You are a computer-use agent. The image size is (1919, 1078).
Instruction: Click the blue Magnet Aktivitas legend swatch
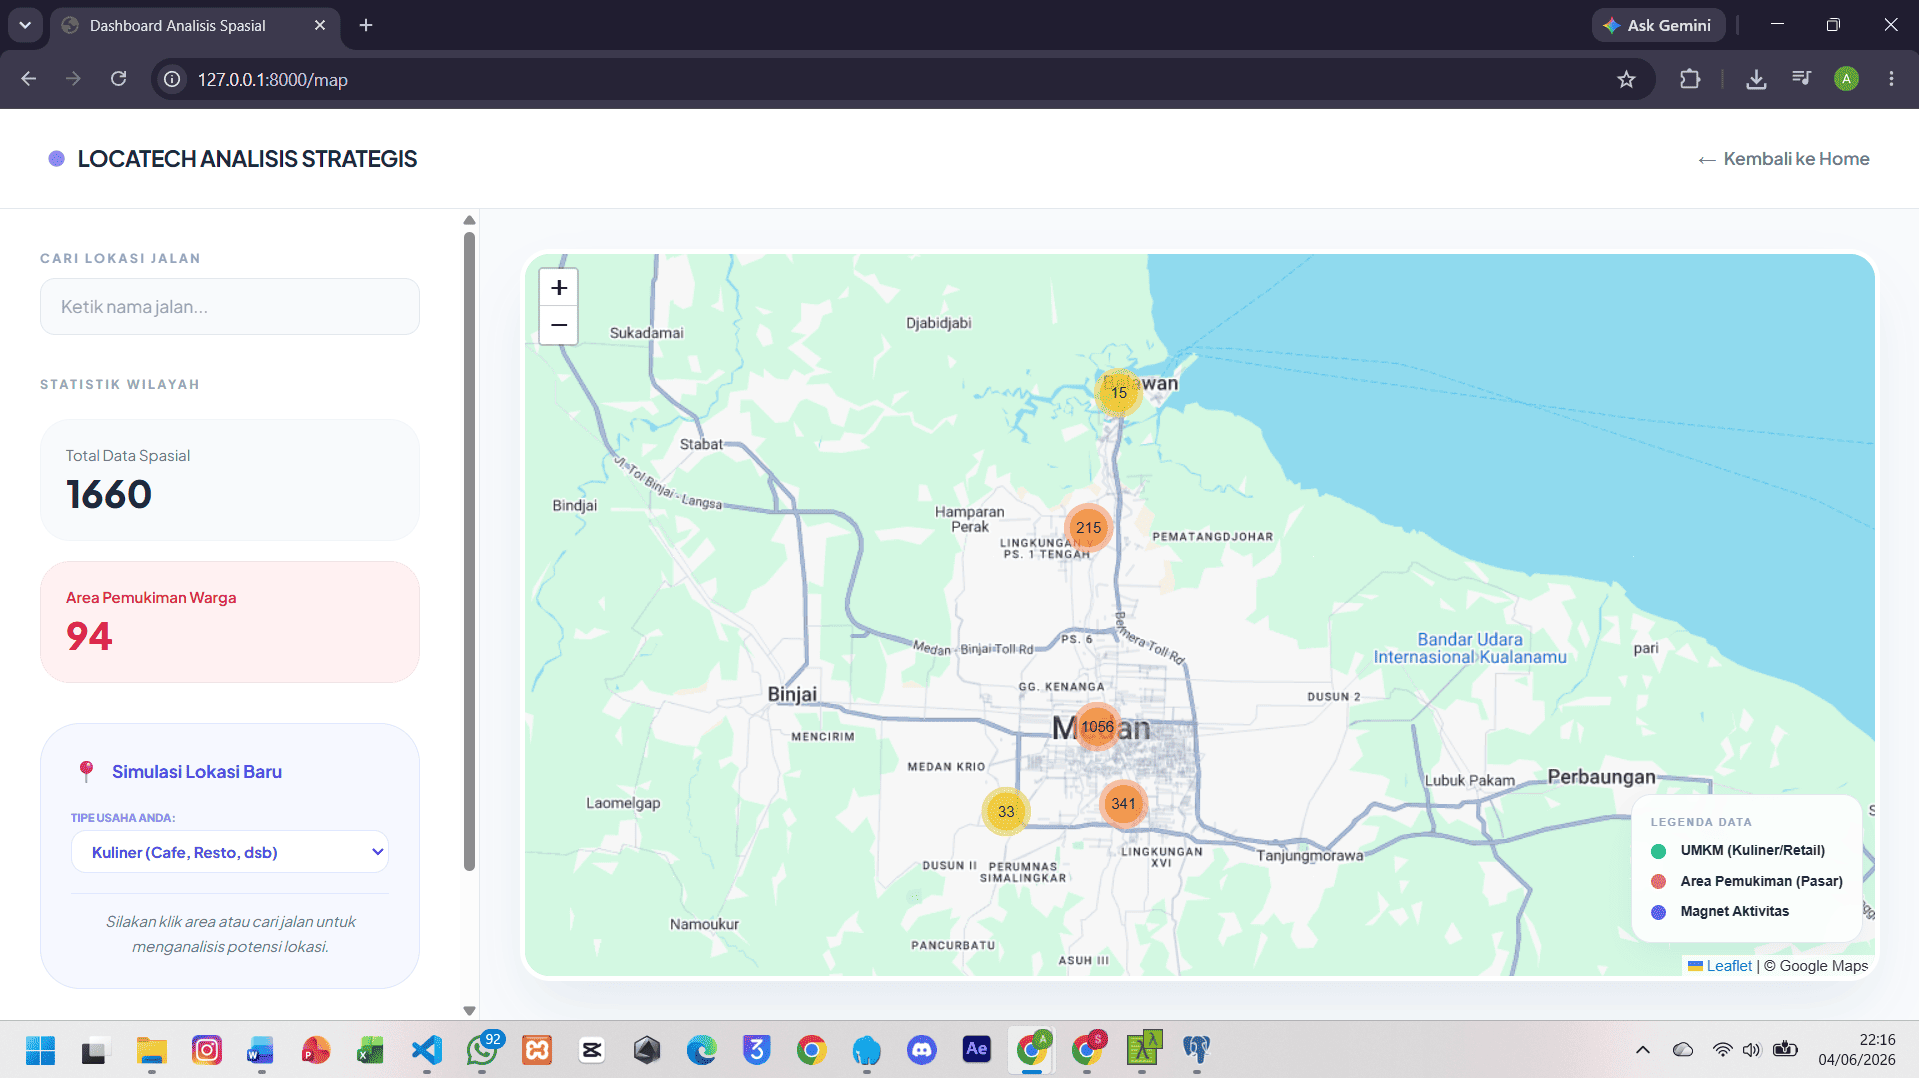tap(1659, 912)
